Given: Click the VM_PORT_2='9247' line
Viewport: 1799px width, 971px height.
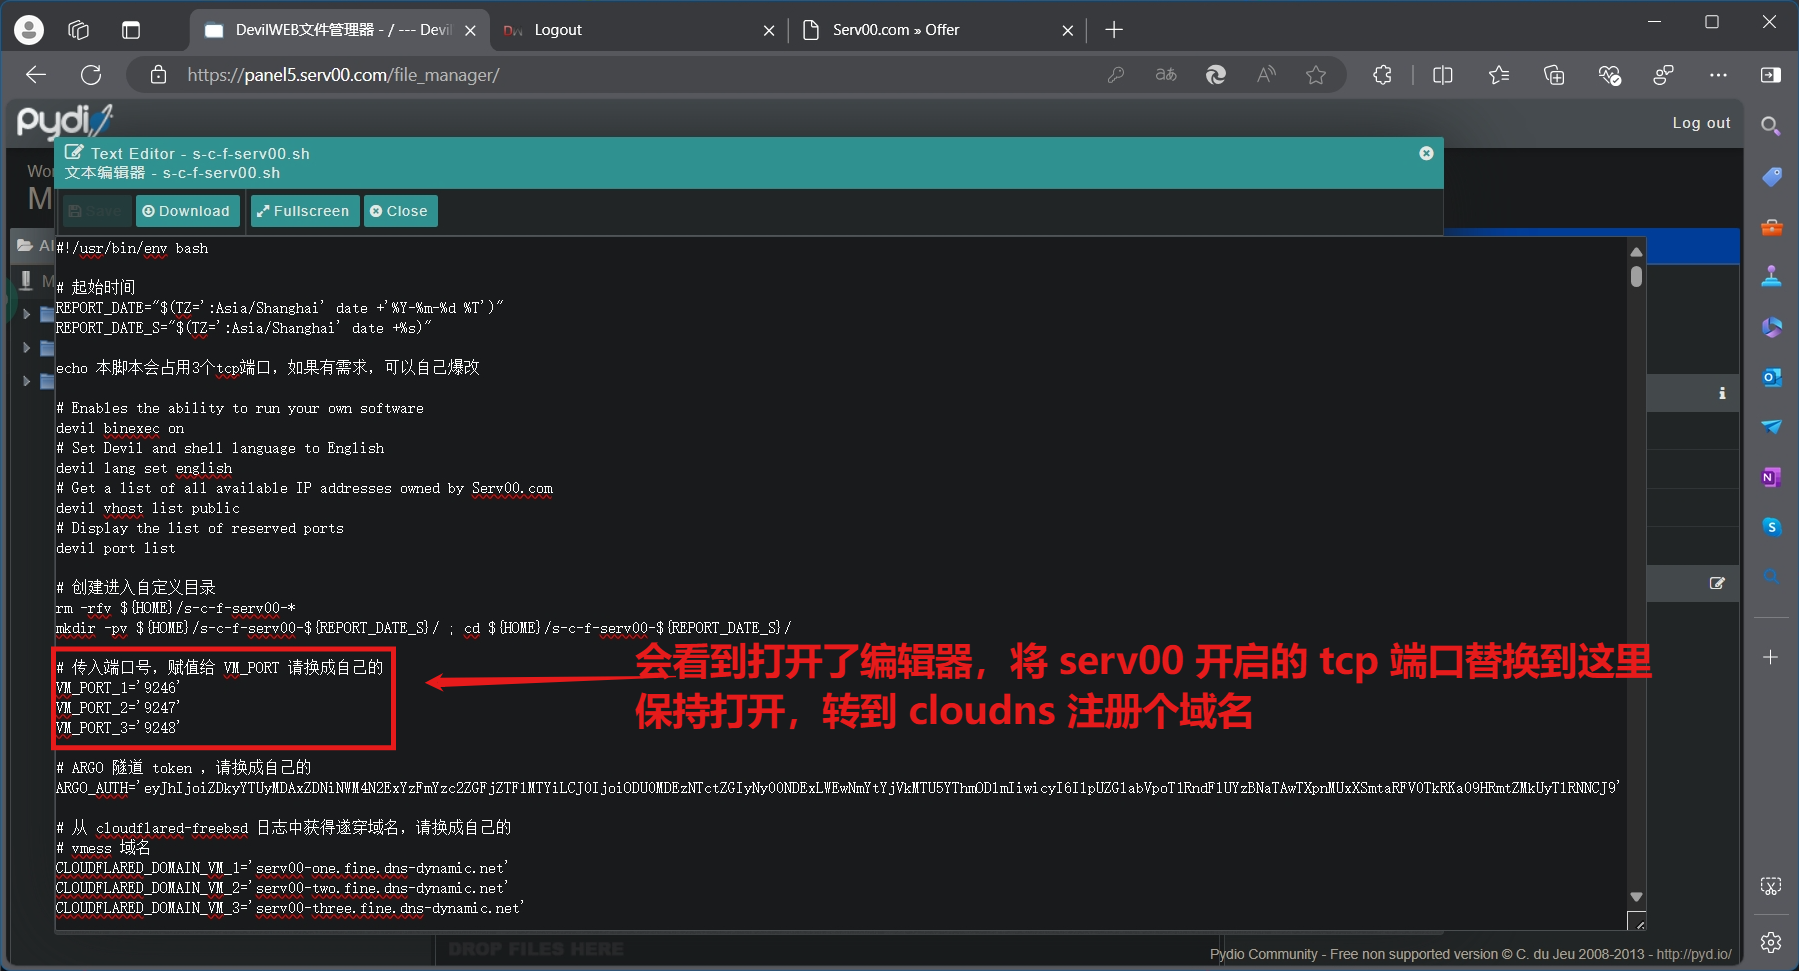Looking at the screenshot, I should (118, 708).
